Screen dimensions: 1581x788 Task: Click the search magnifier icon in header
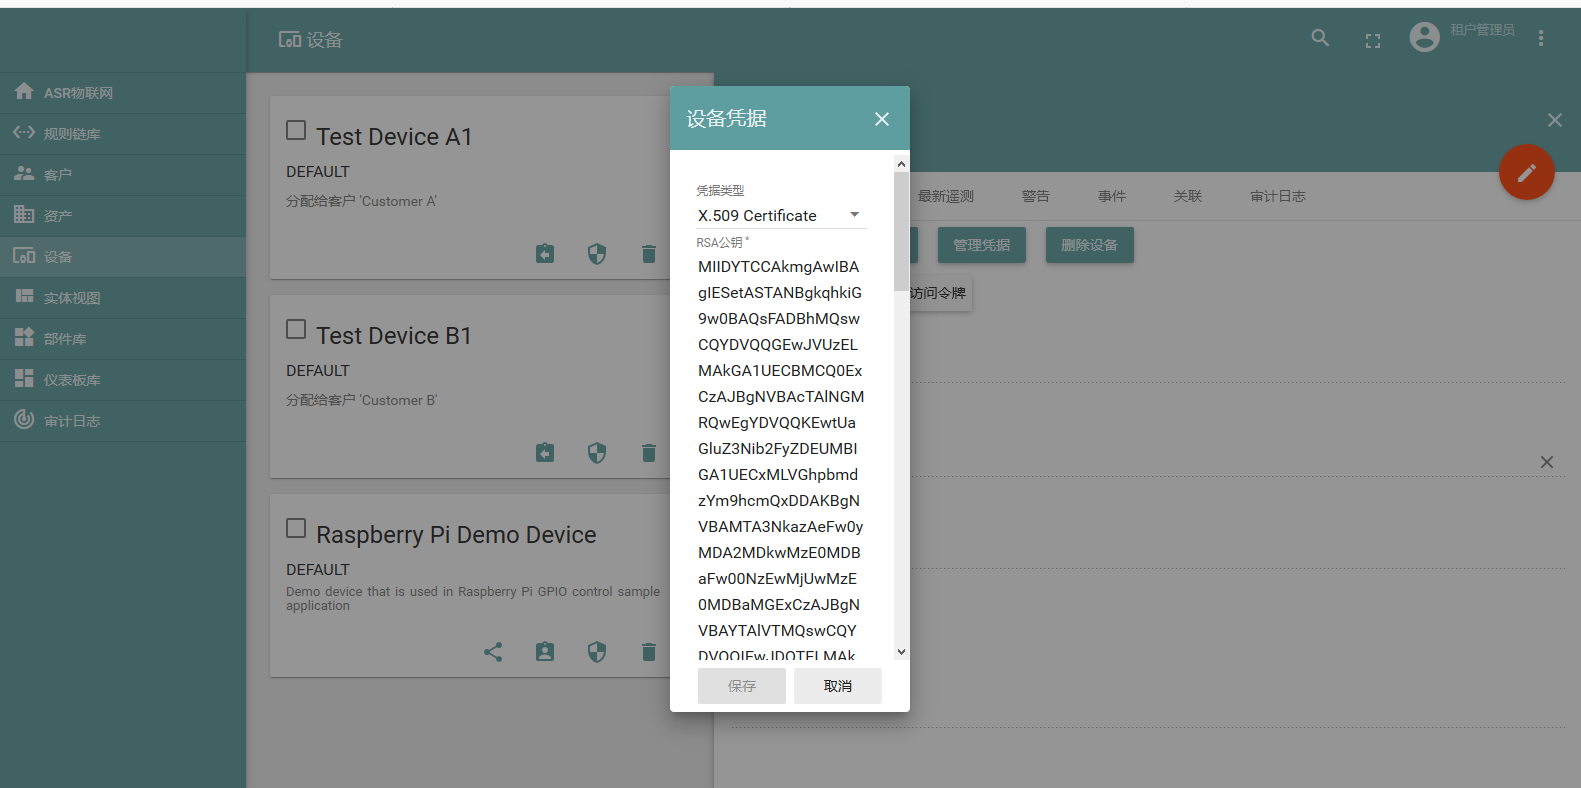pyautogui.click(x=1320, y=38)
